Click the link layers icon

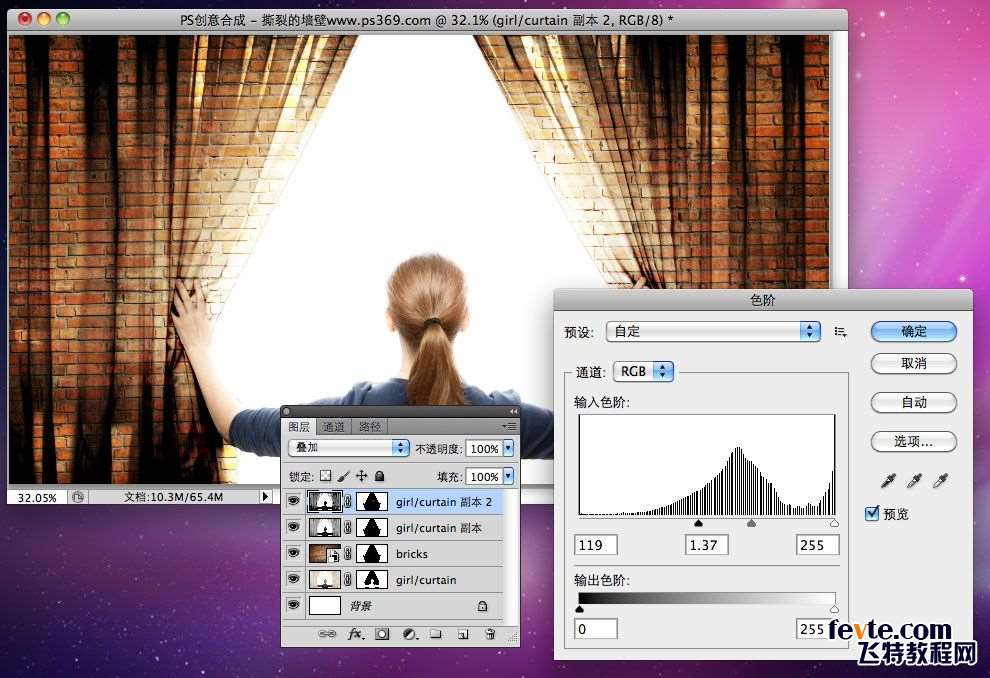[x=327, y=634]
